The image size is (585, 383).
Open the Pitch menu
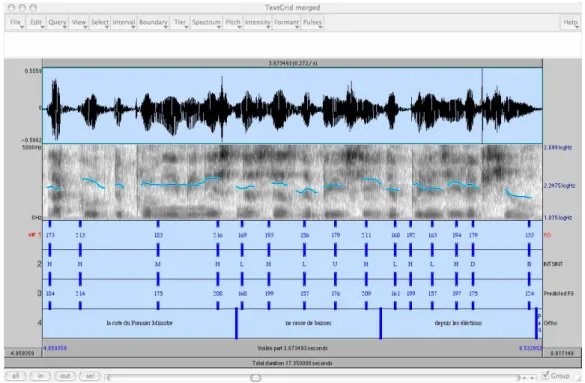click(233, 22)
